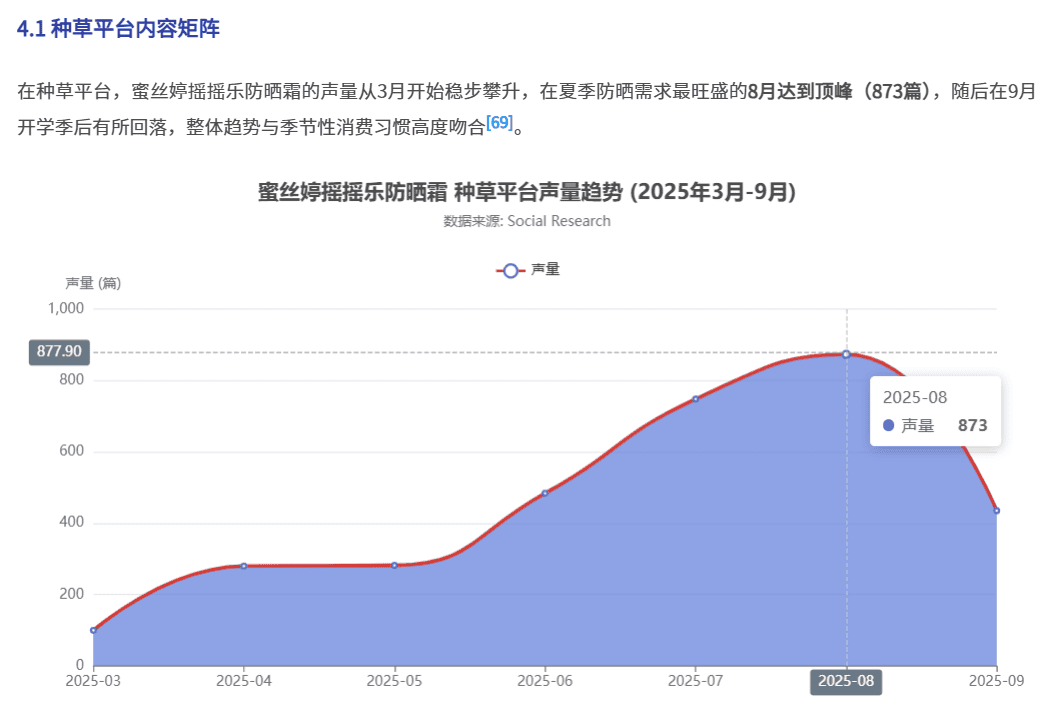
Task: Click the y-axis value 200
Action: 71,594
